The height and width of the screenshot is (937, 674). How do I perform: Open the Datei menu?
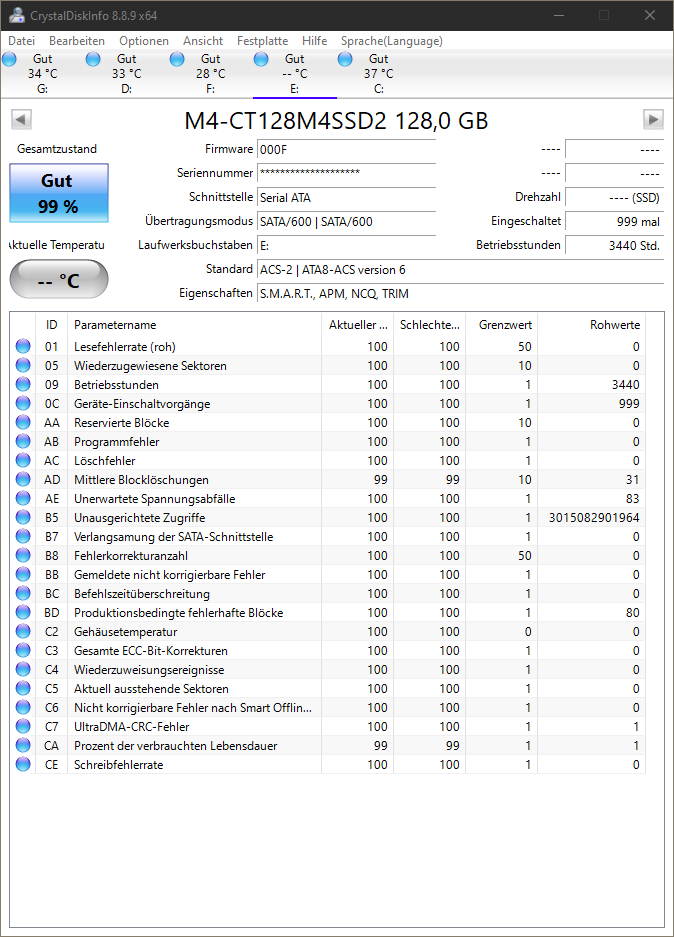[x=22, y=41]
